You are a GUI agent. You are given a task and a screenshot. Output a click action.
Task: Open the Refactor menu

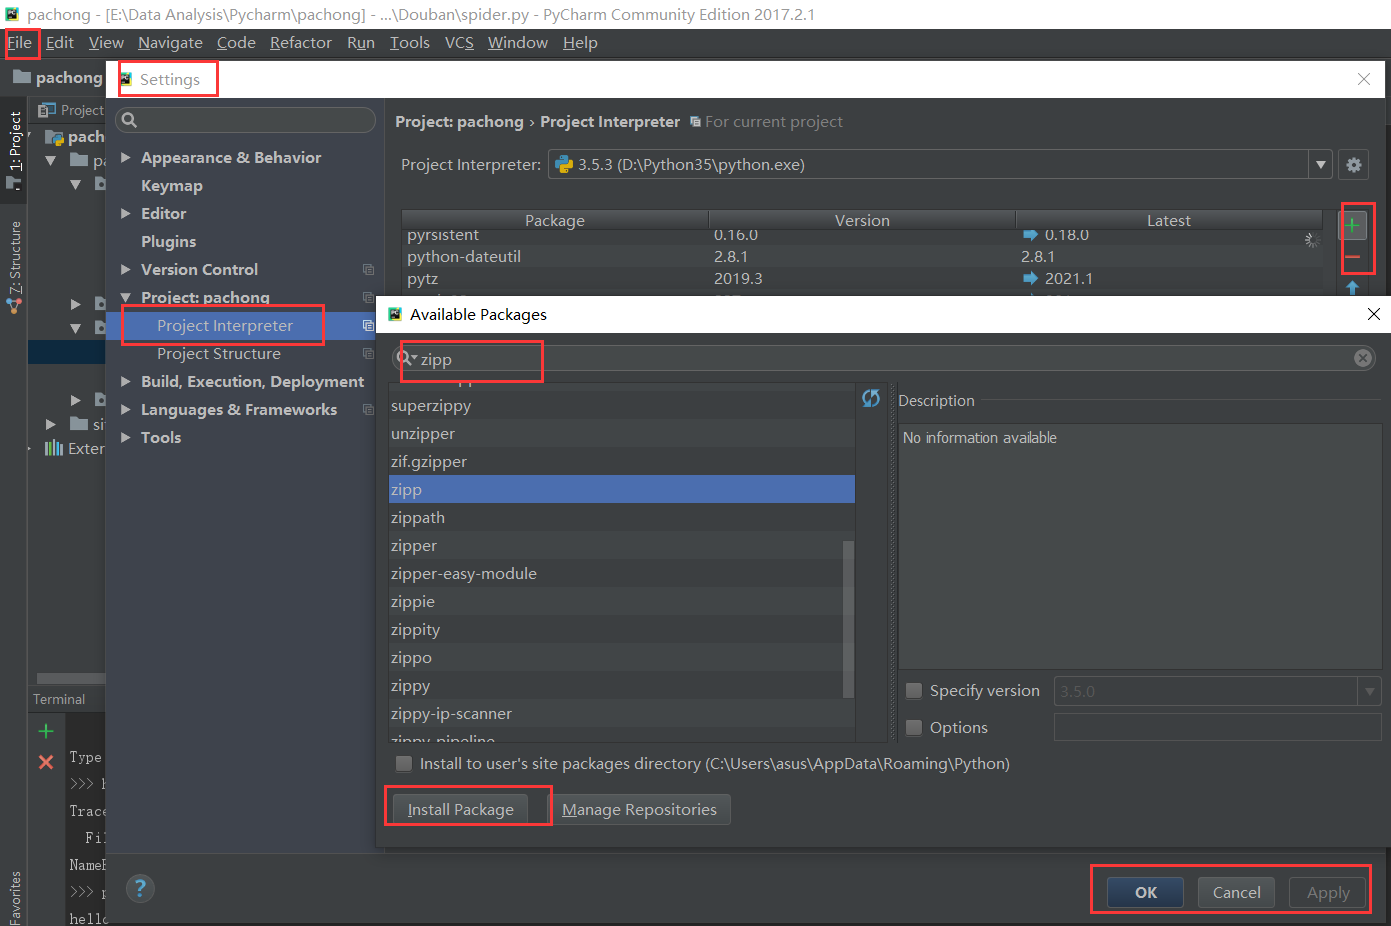click(300, 43)
